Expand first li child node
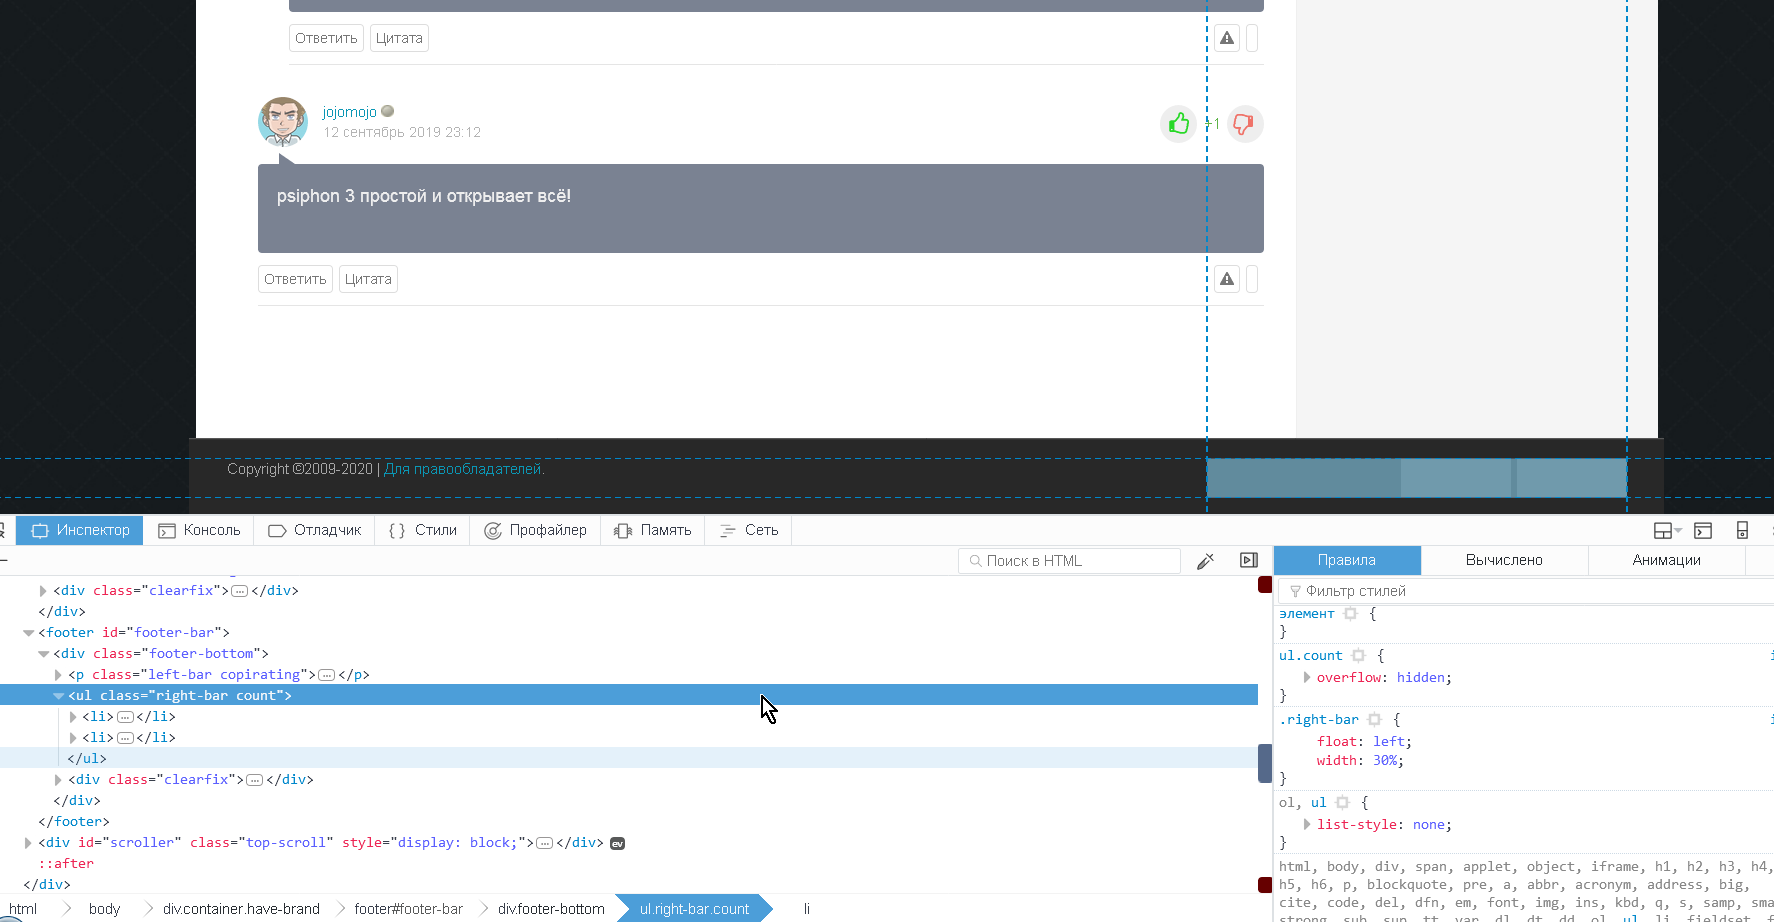The height and width of the screenshot is (922, 1774). point(73,717)
